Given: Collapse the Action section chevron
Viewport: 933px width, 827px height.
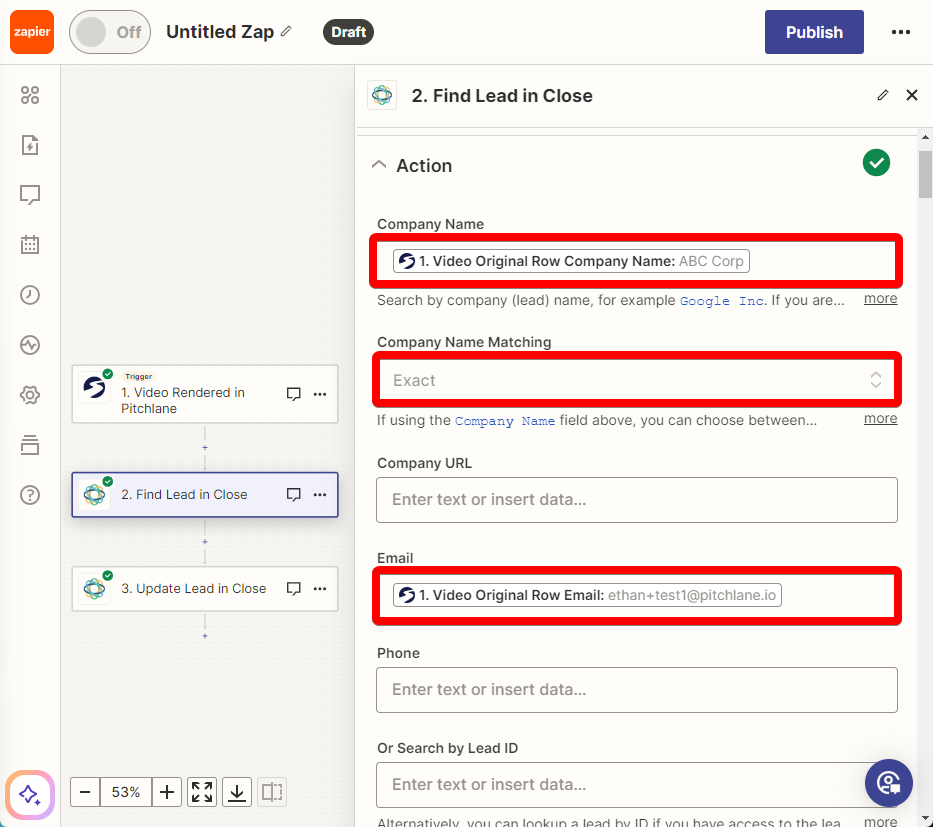Looking at the screenshot, I should [x=379, y=165].
